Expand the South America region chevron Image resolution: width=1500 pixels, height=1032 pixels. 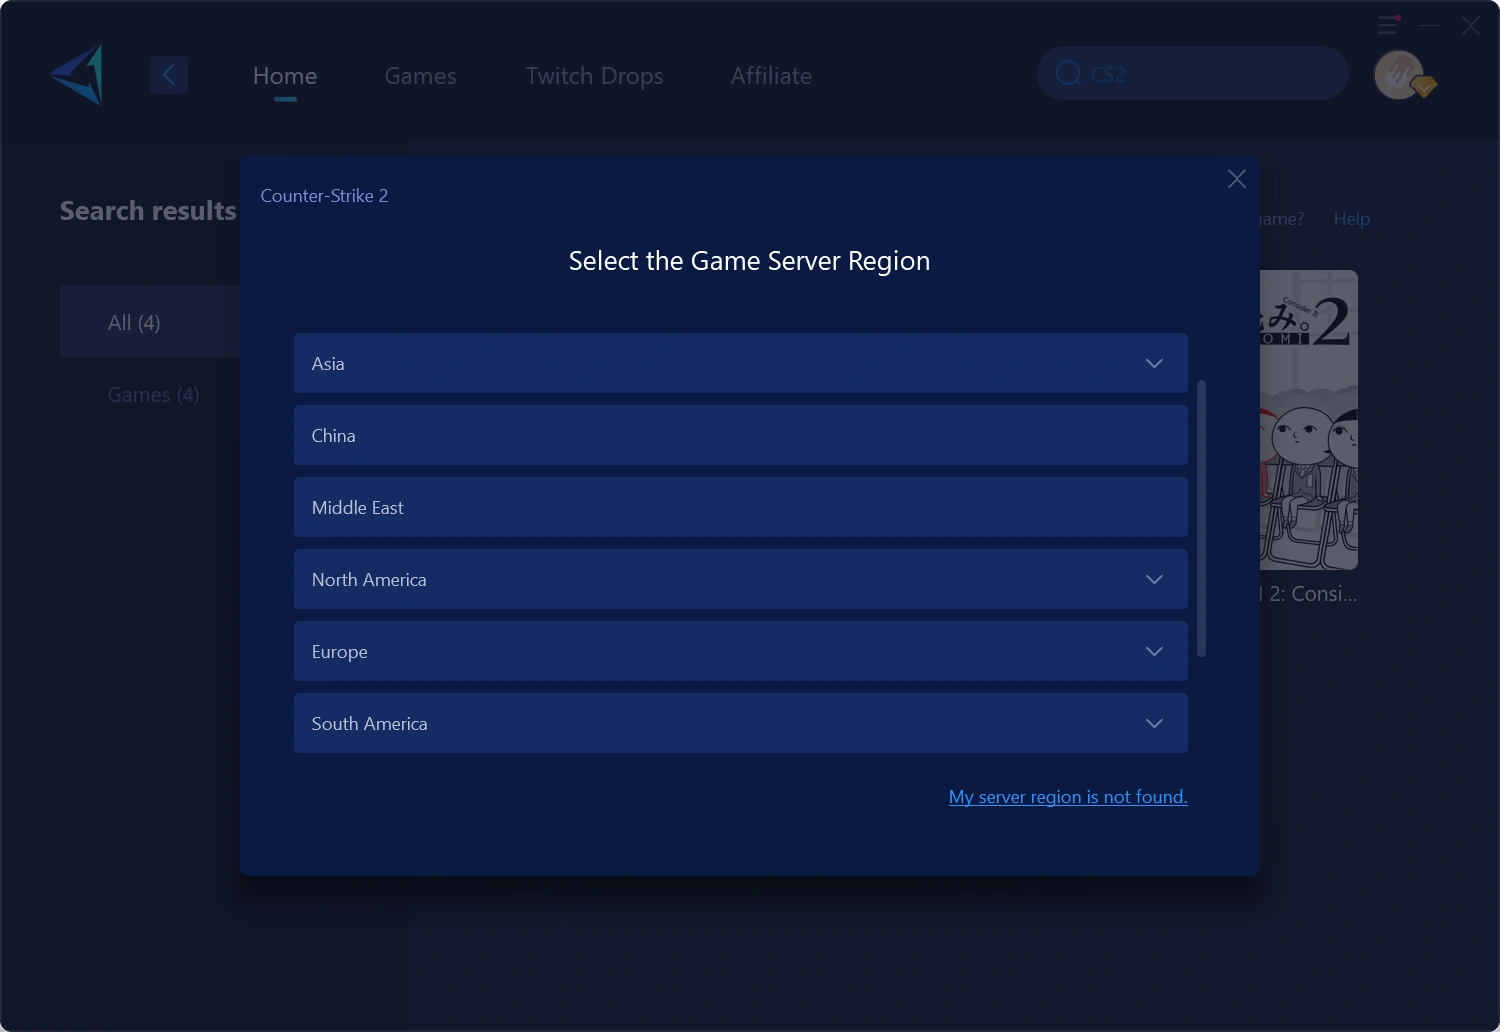pyautogui.click(x=1154, y=724)
